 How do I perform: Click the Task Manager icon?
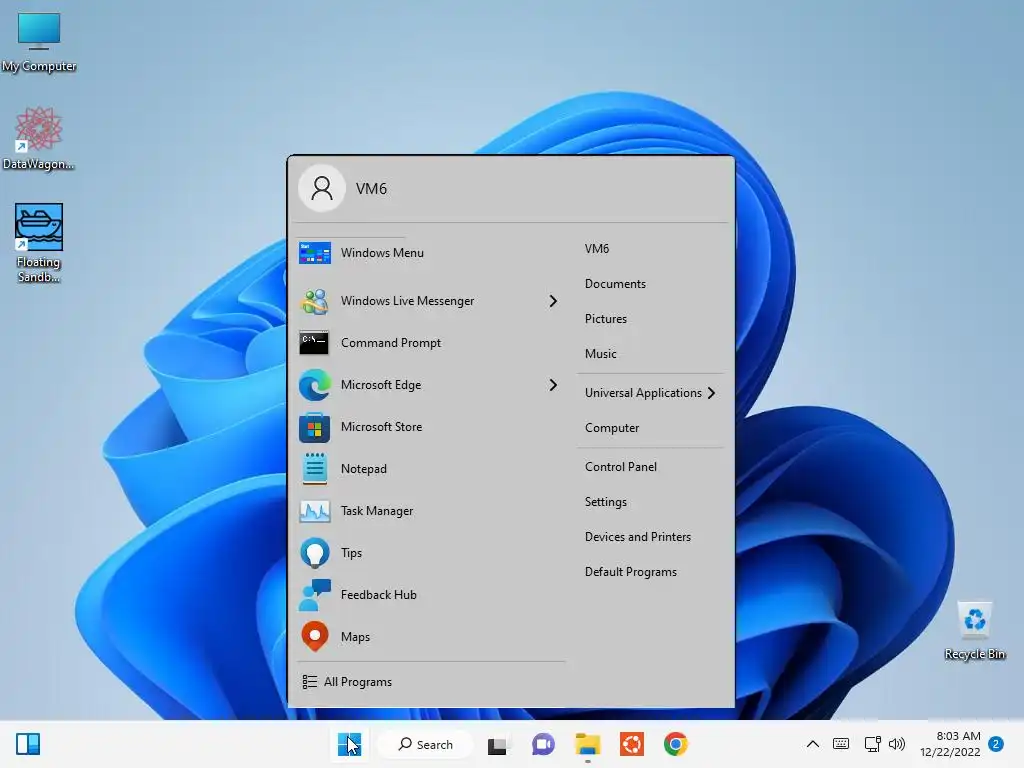click(x=314, y=511)
